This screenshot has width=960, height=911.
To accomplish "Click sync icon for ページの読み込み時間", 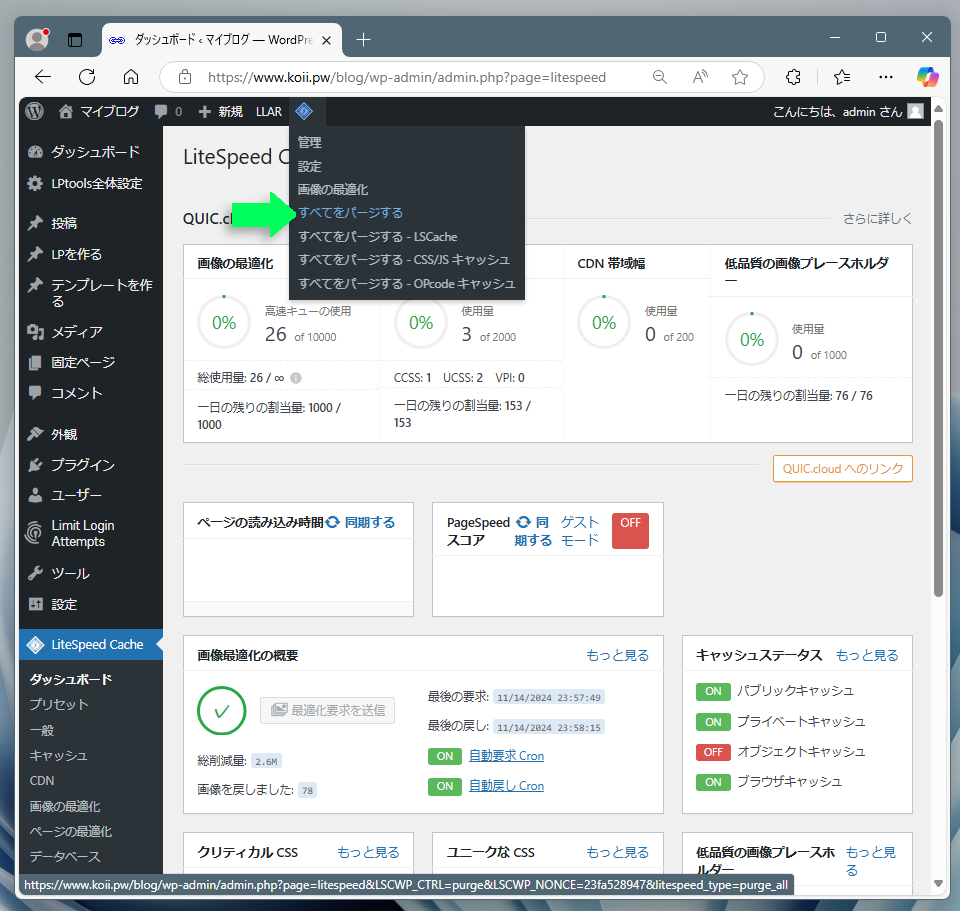I will [x=332, y=522].
